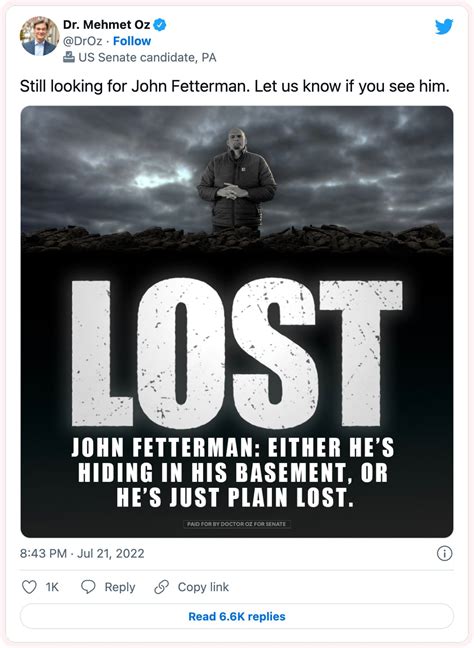Open Dr. Oz's profile picture
The height and width of the screenshot is (648, 474).
click(39, 36)
